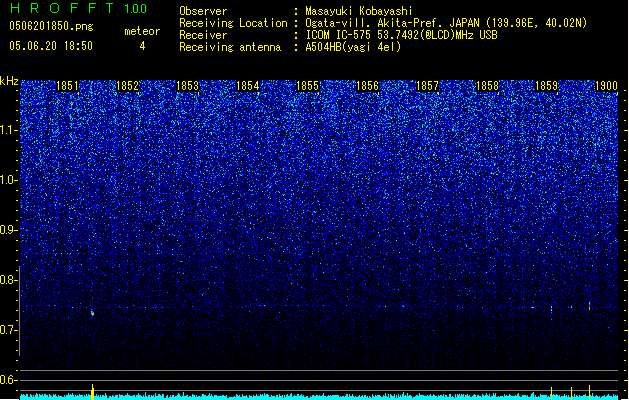Click the 1.0 kHz axis tick label
Image resolution: width=629 pixels, height=400 pixels.
click(8, 181)
